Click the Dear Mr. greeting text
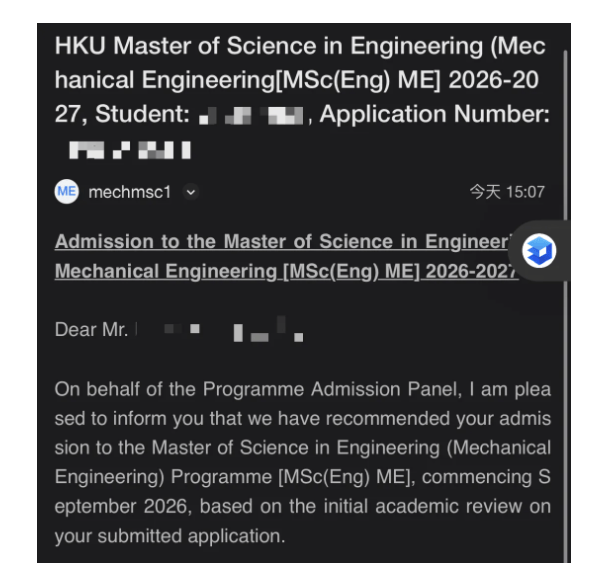The width and height of the screenshot is (607, 577). pyautogui.click(x=91, y=330)
